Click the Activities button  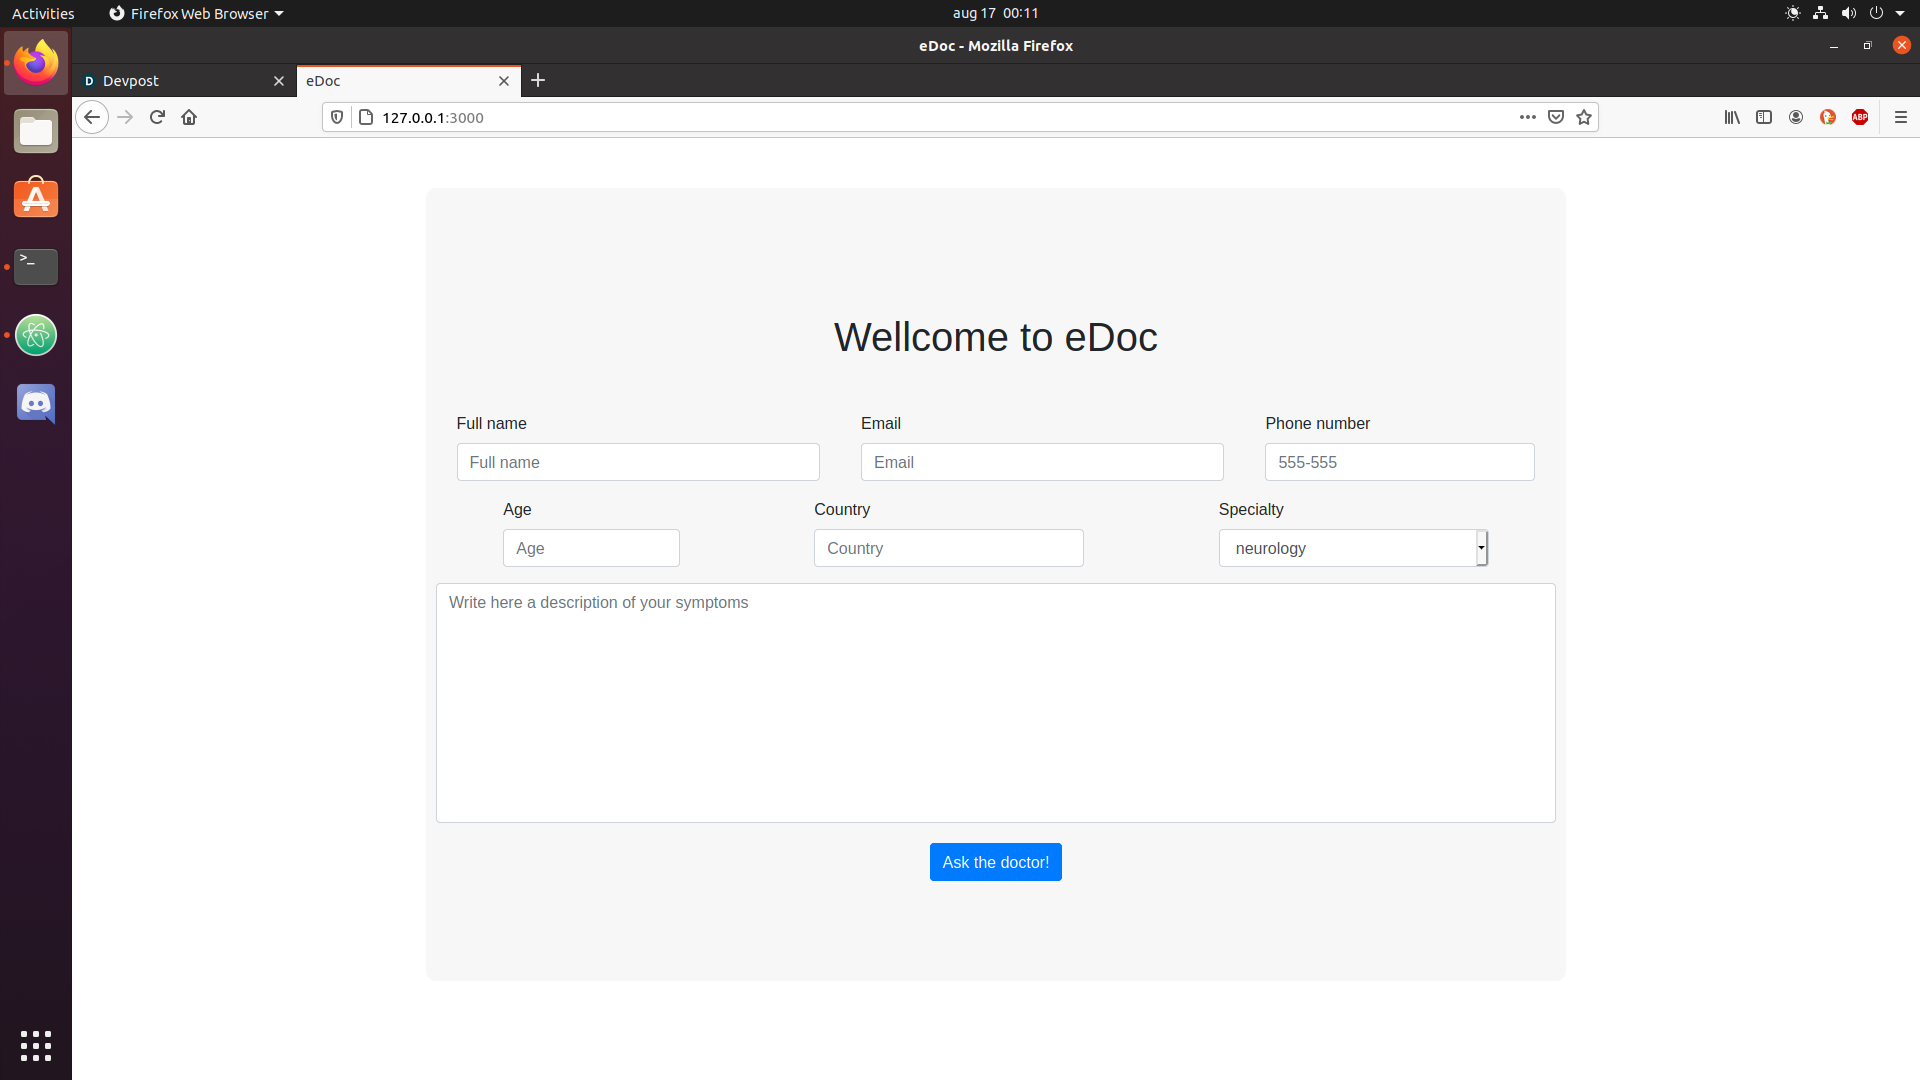[x=43, y=13]
